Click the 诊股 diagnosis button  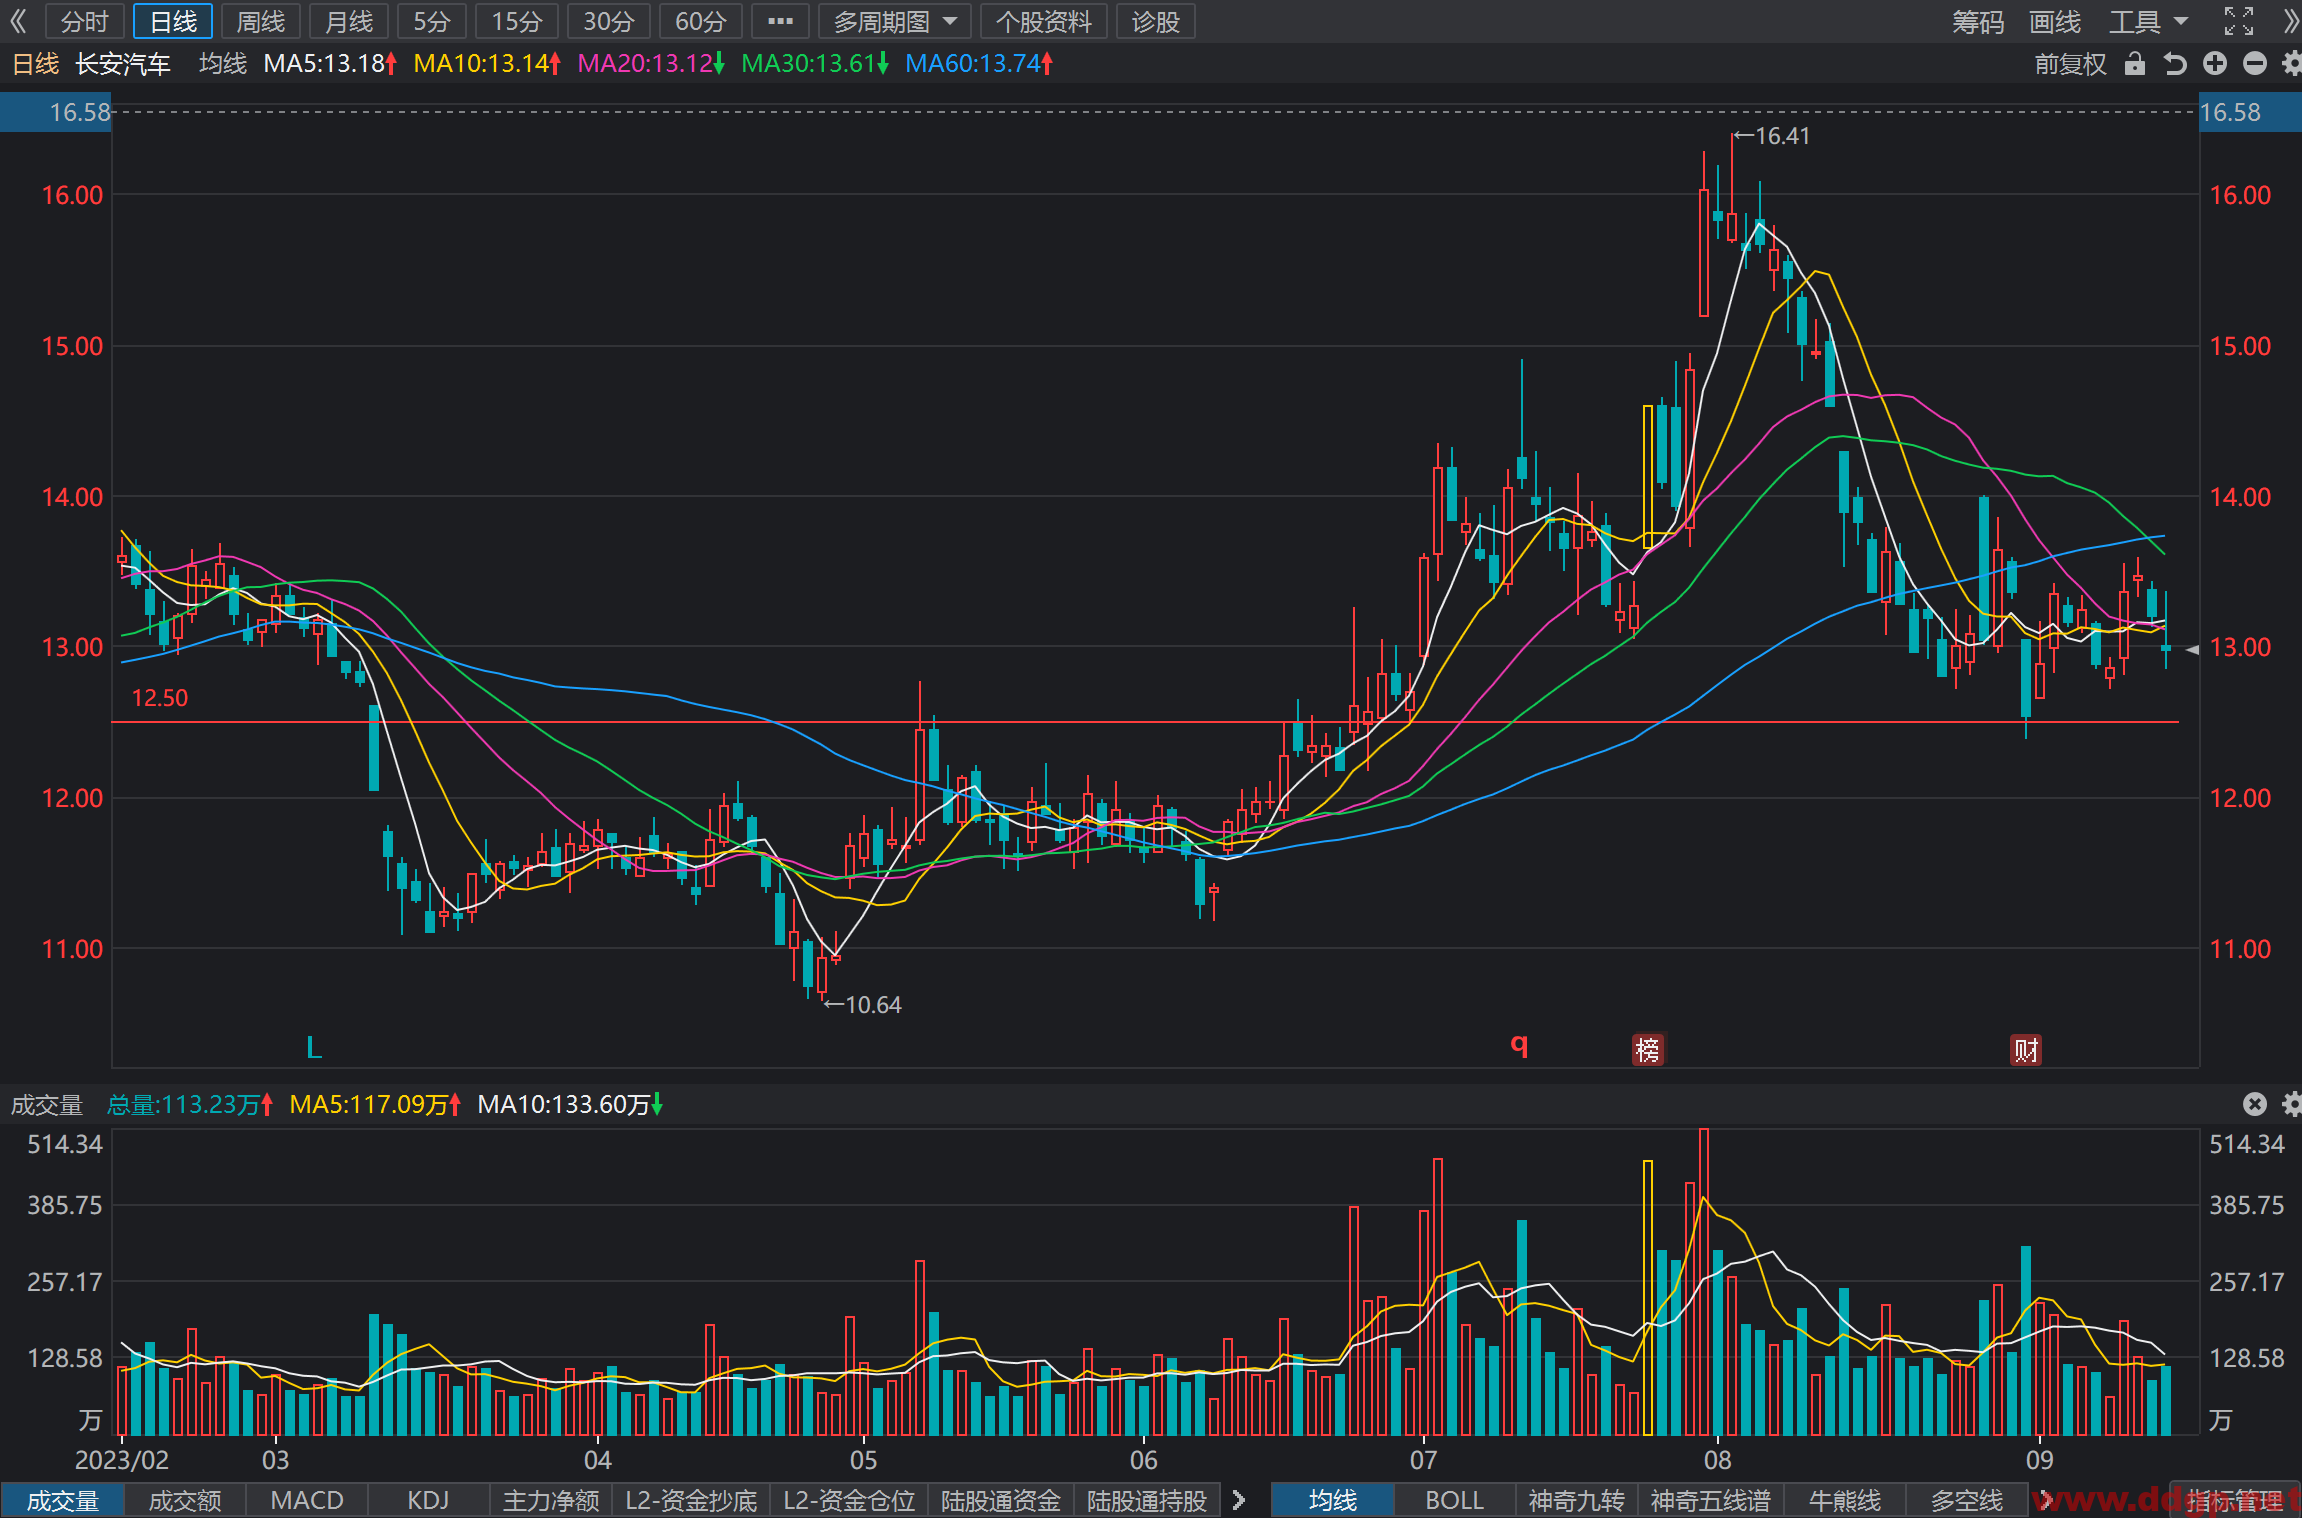[1156, 21]
